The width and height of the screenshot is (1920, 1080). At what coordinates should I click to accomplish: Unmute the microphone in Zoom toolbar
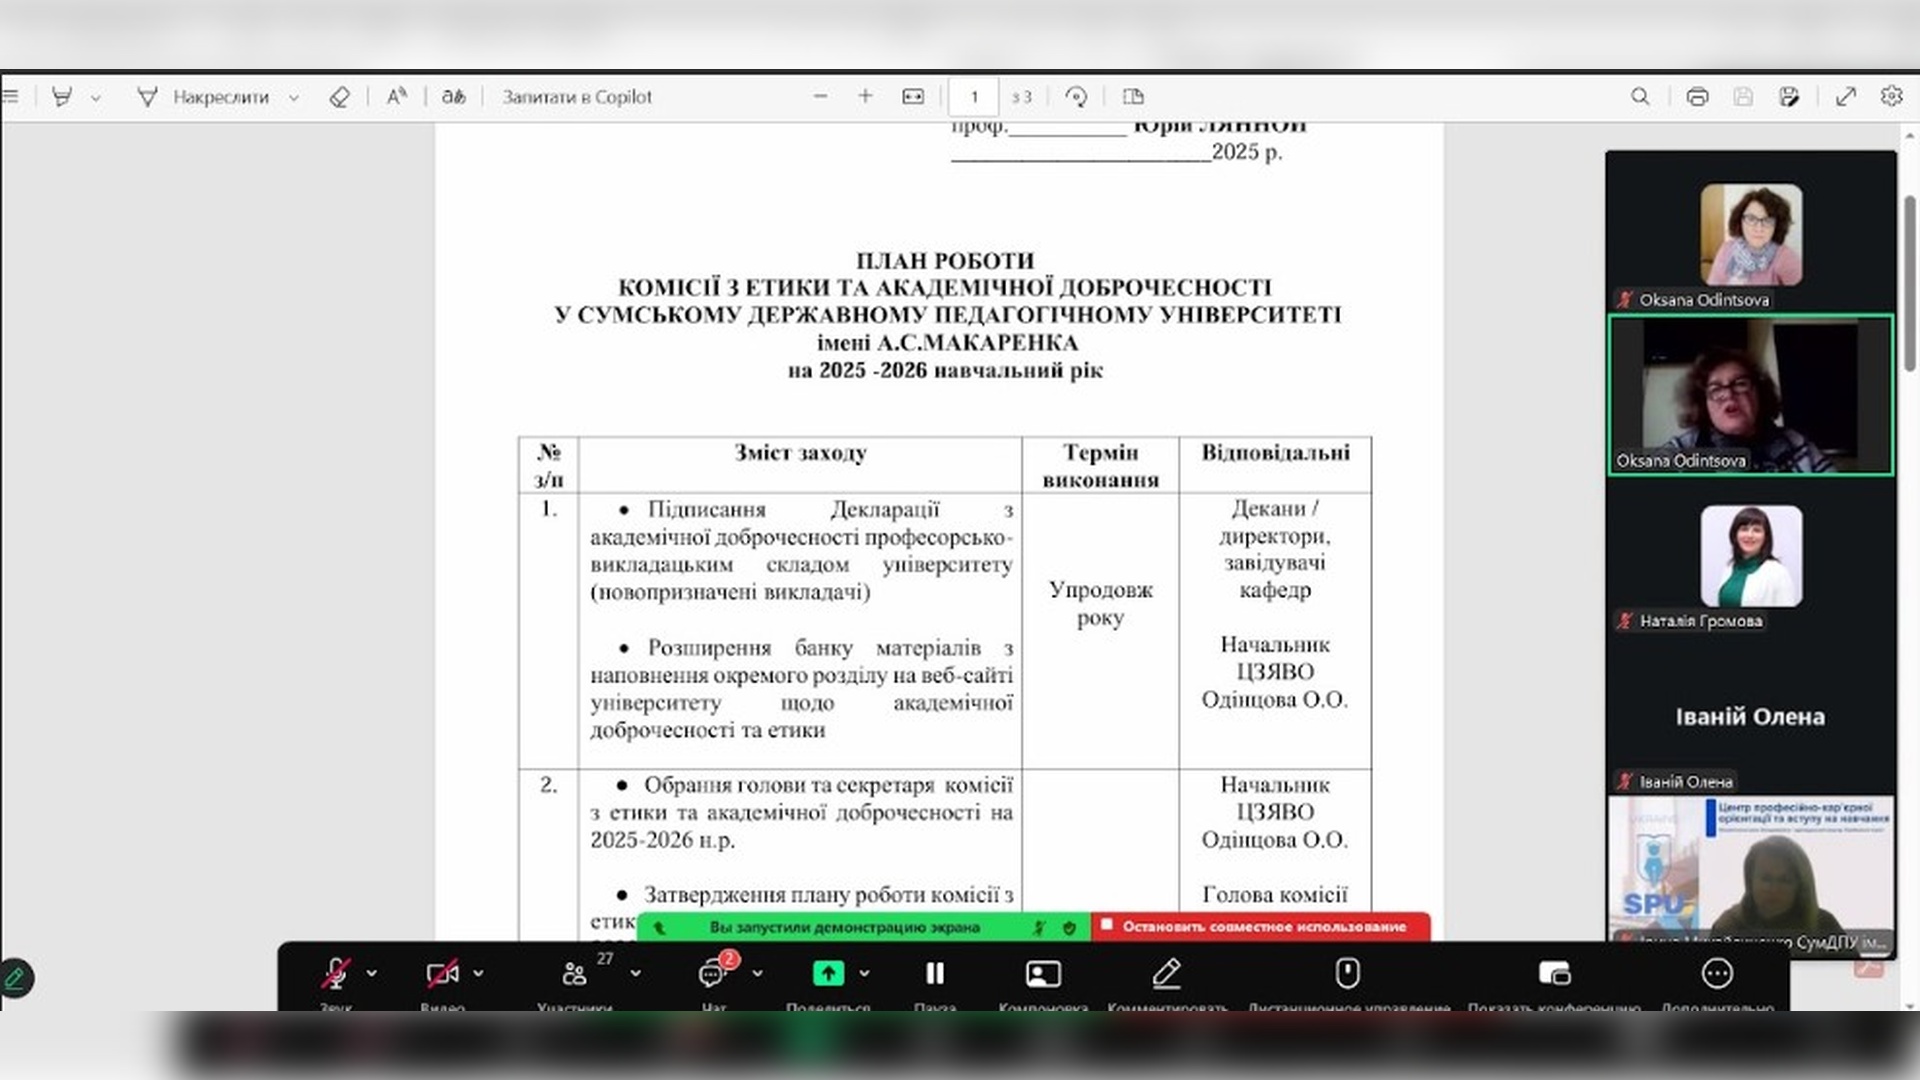[x=335, y=973]
